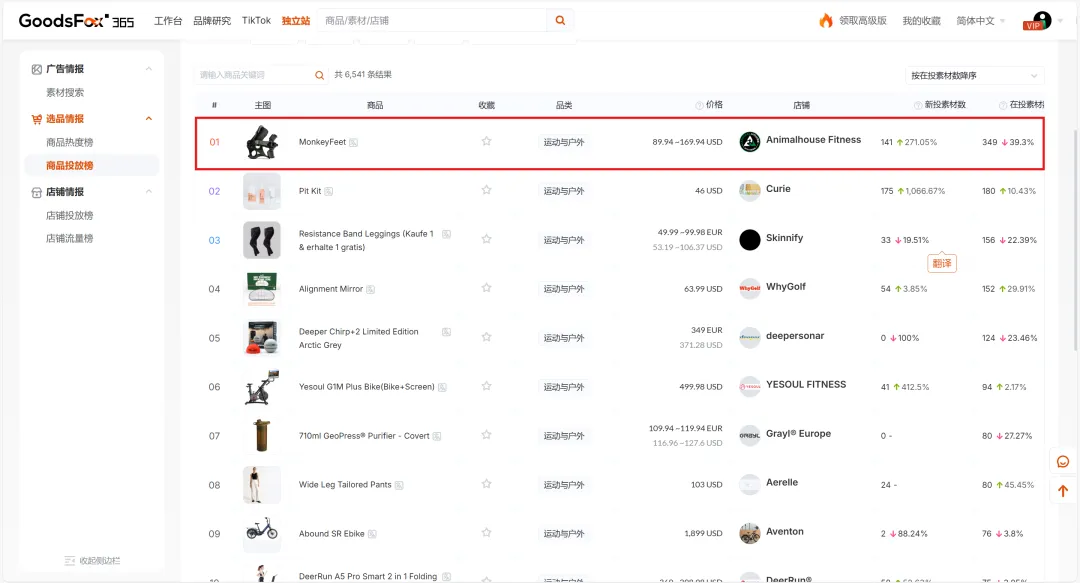Open 店铺流量榜 in sidebar
1080x583 pixels.
(70, 238)
